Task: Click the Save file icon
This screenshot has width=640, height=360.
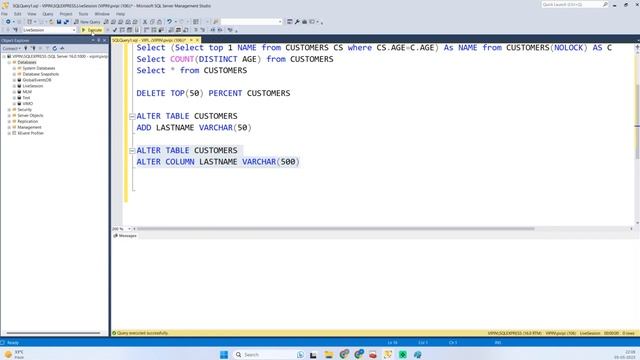Action: [59, 22]
